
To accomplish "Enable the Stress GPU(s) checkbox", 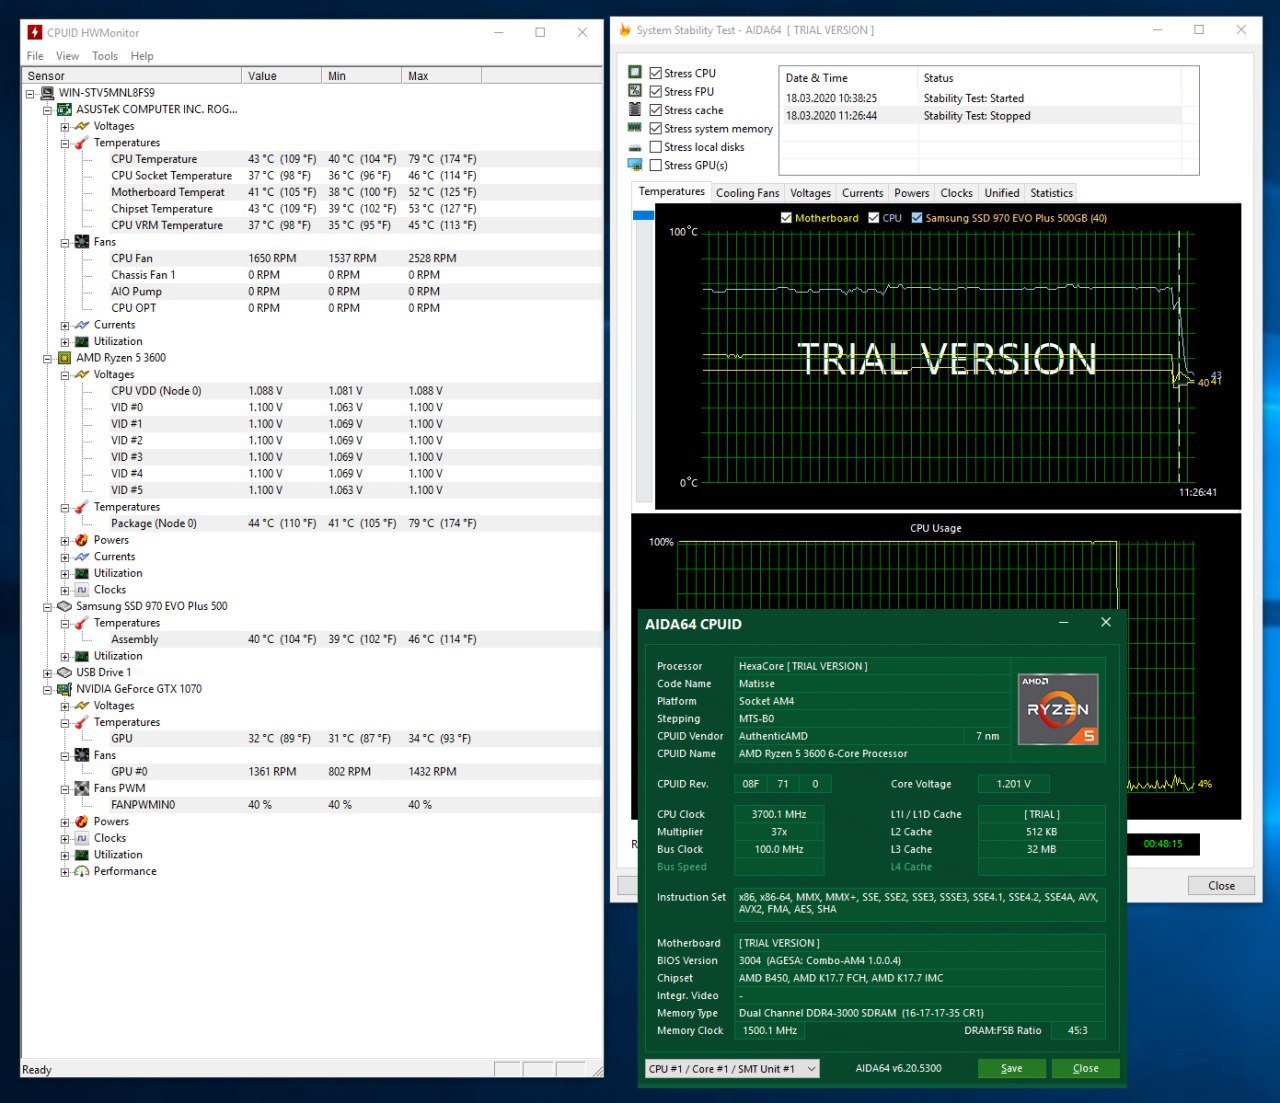I will click(656, 165).
